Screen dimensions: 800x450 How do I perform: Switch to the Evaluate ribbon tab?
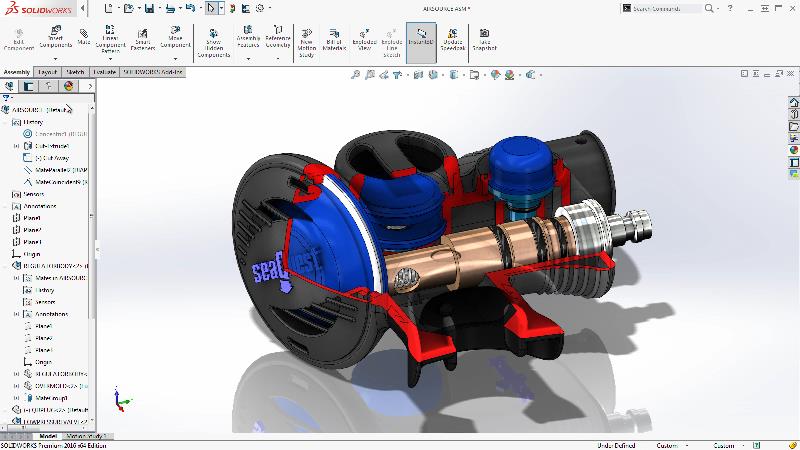tap(105, 72)
